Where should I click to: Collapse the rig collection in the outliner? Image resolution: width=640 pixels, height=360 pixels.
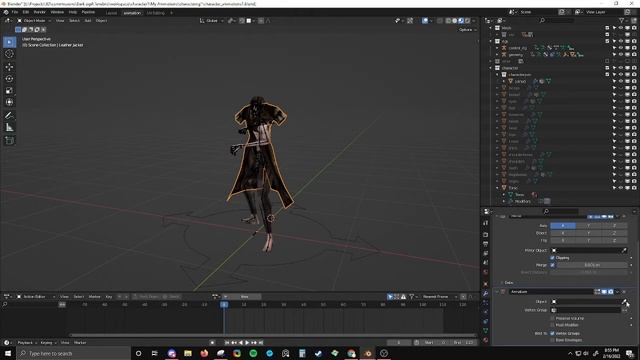point(491,41)
